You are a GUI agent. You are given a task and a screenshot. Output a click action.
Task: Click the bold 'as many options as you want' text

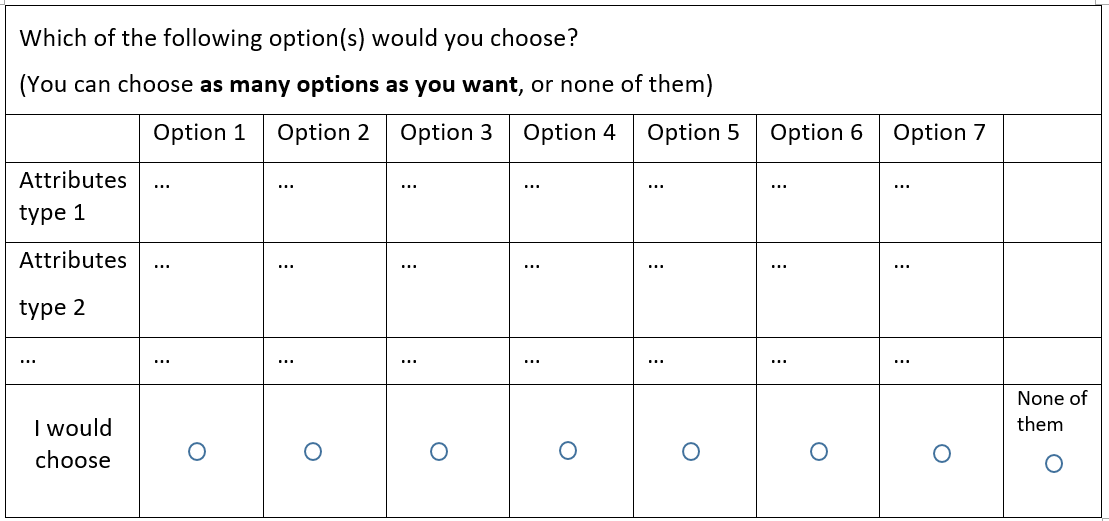[359, 86]
